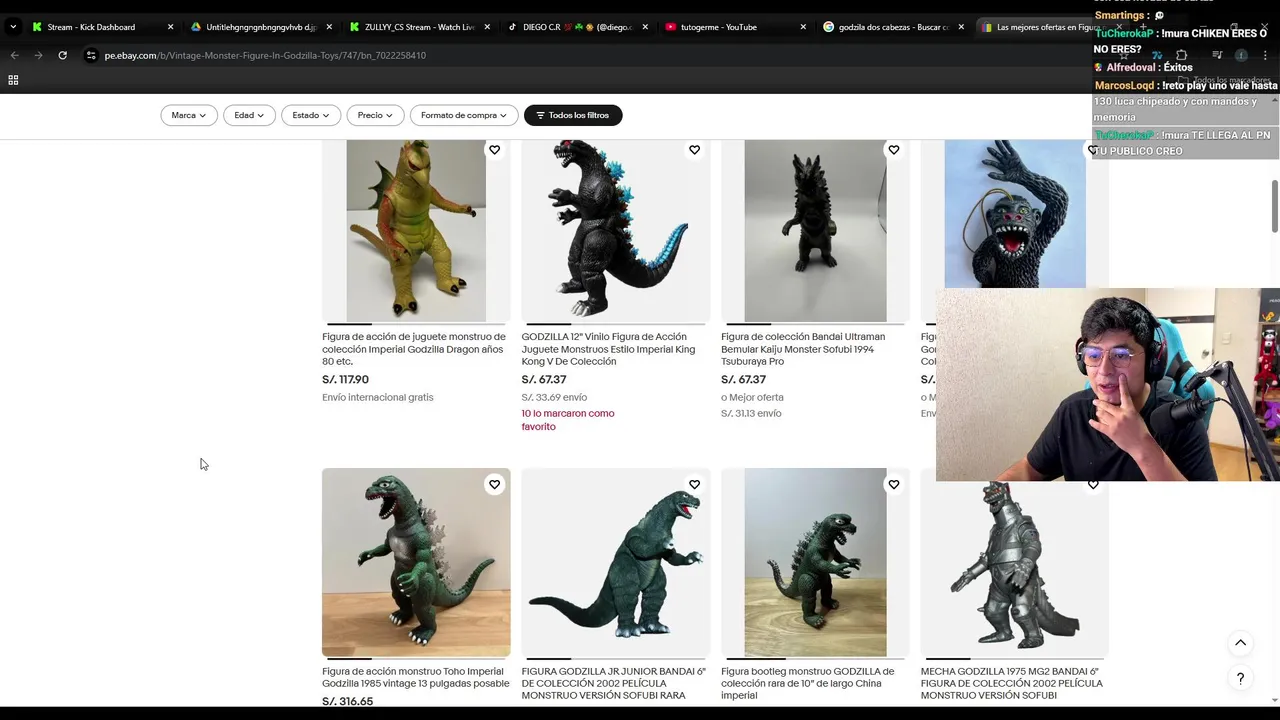Click 'Envío internacional gratis' text
Viewport: 1280px width, 720px height.
(378, 397)
